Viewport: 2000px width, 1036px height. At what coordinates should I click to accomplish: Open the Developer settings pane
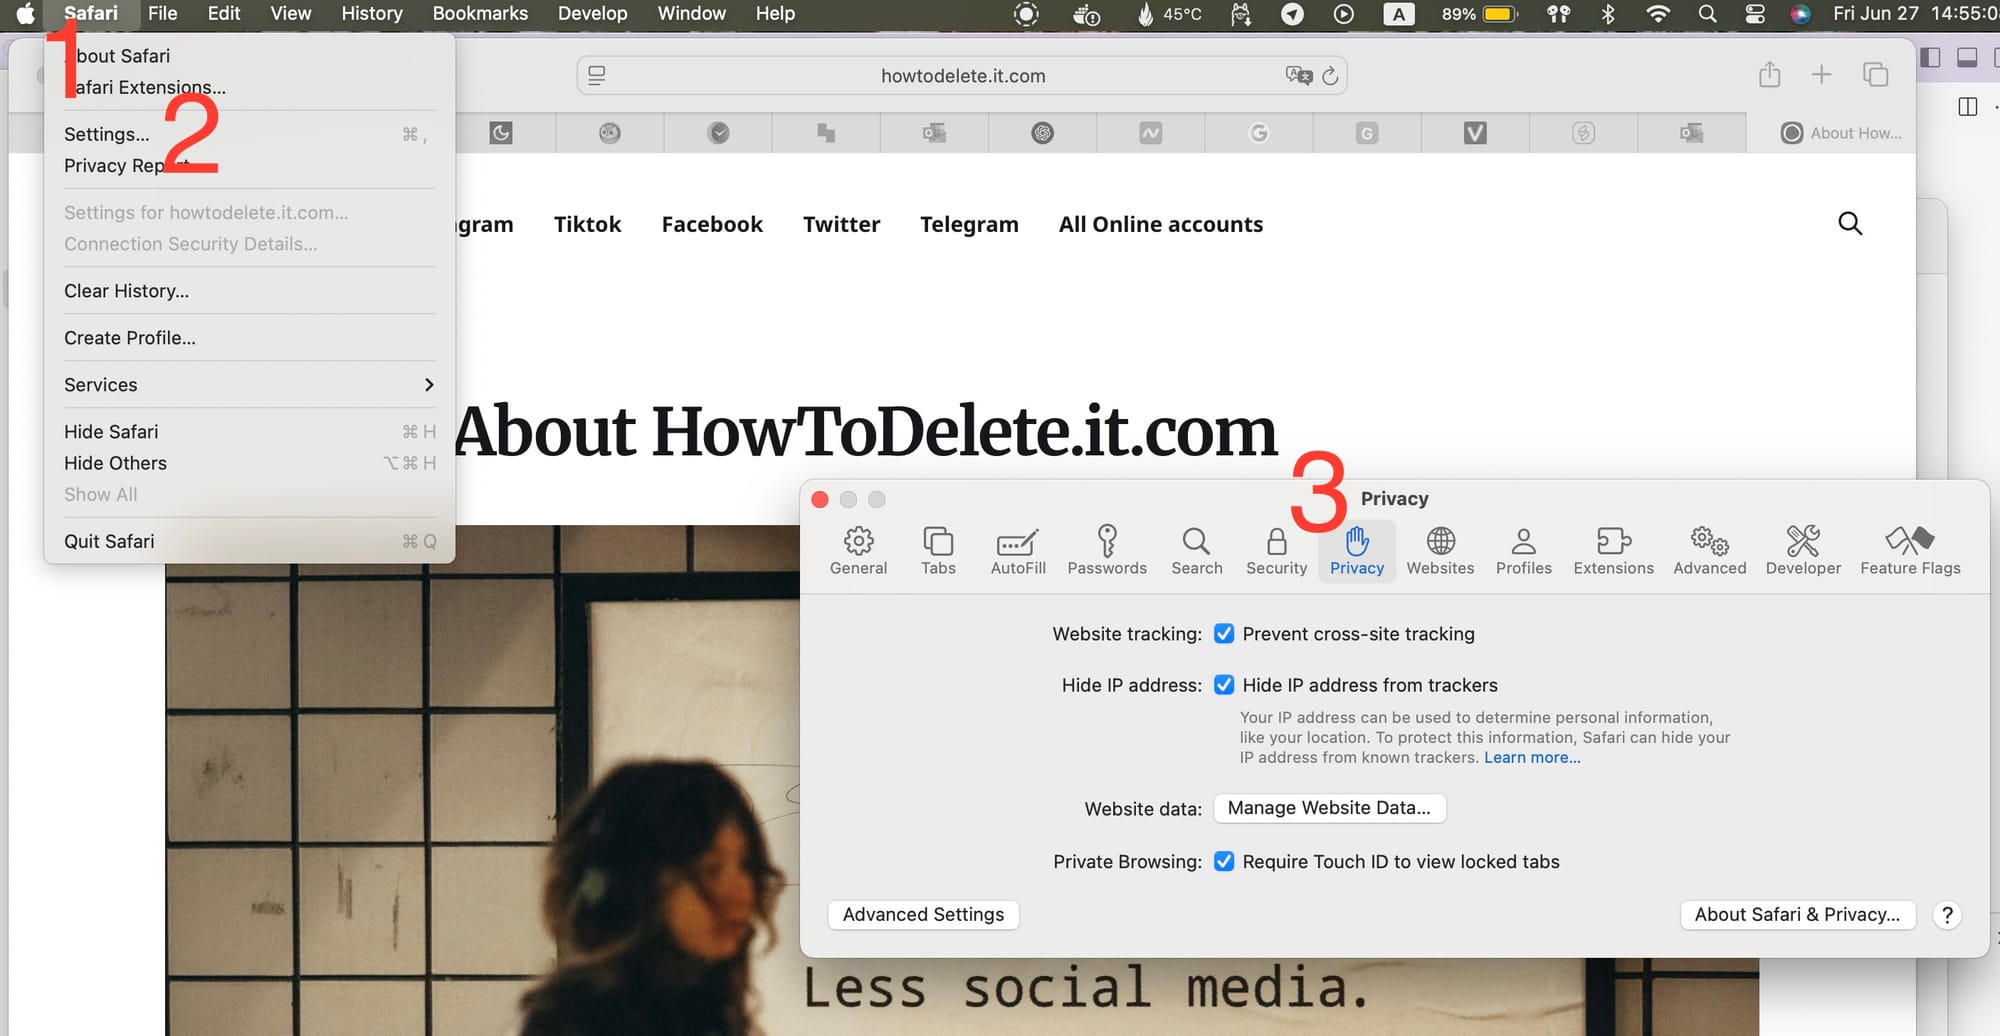pos(1803,551)
